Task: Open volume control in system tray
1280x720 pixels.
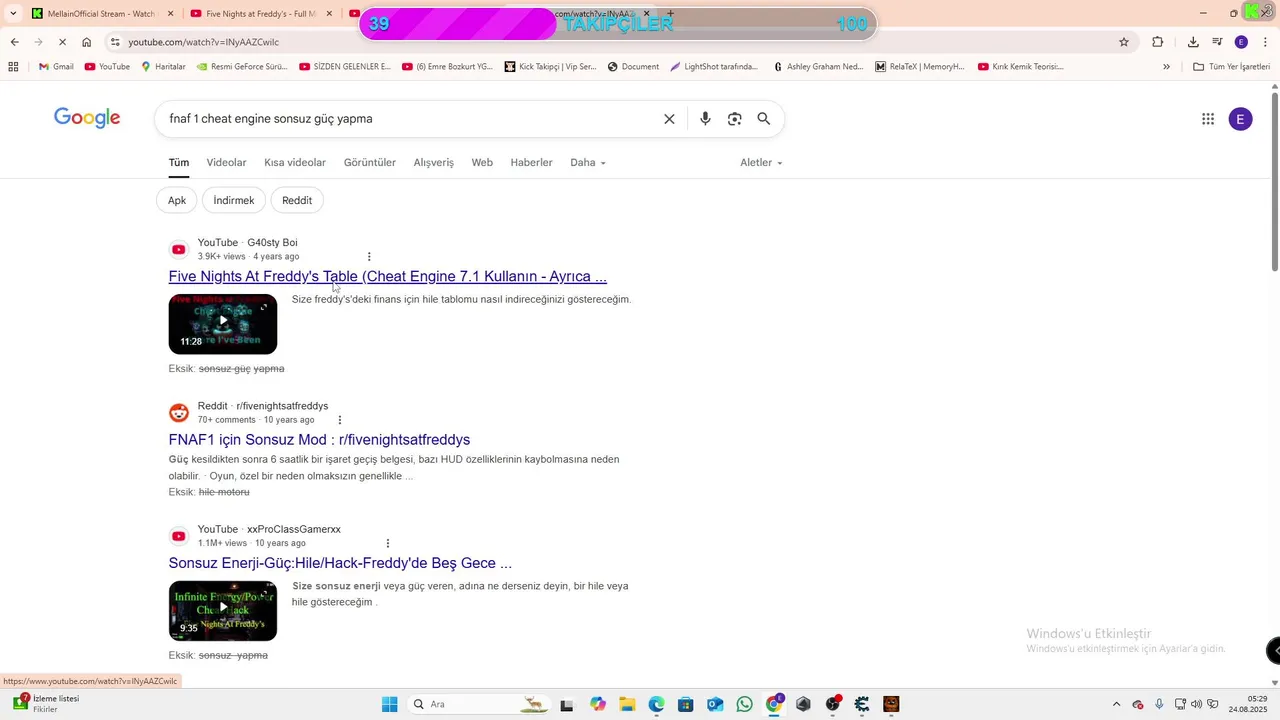Action: pos(1198,704)
